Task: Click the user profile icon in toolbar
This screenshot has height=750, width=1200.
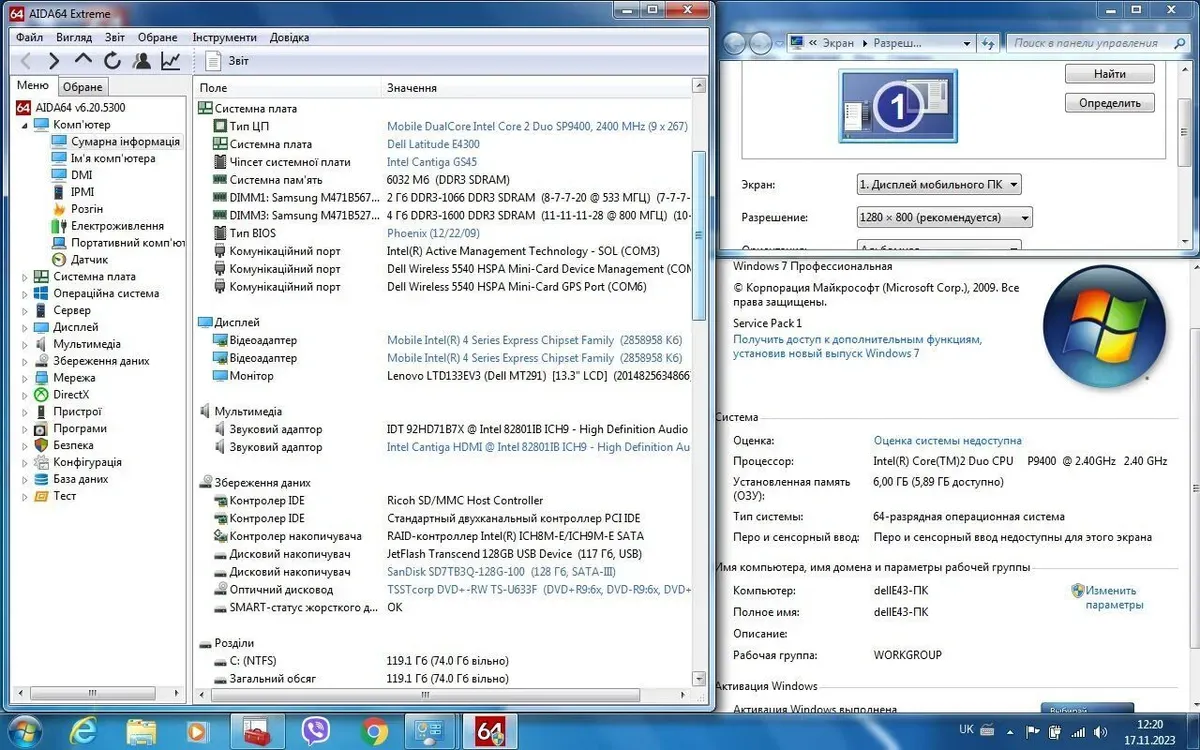Action: [x=141, y=61]
